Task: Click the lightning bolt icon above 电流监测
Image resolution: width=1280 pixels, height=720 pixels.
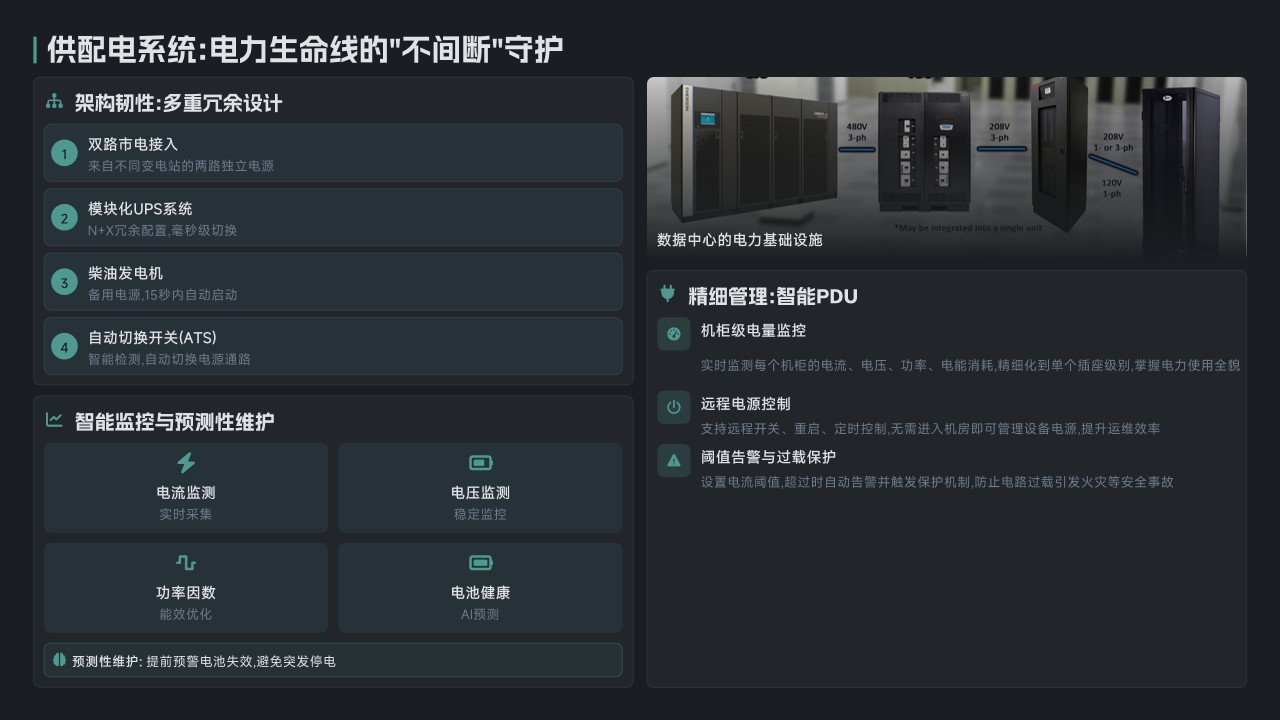Action: click(x=186, y=462)
